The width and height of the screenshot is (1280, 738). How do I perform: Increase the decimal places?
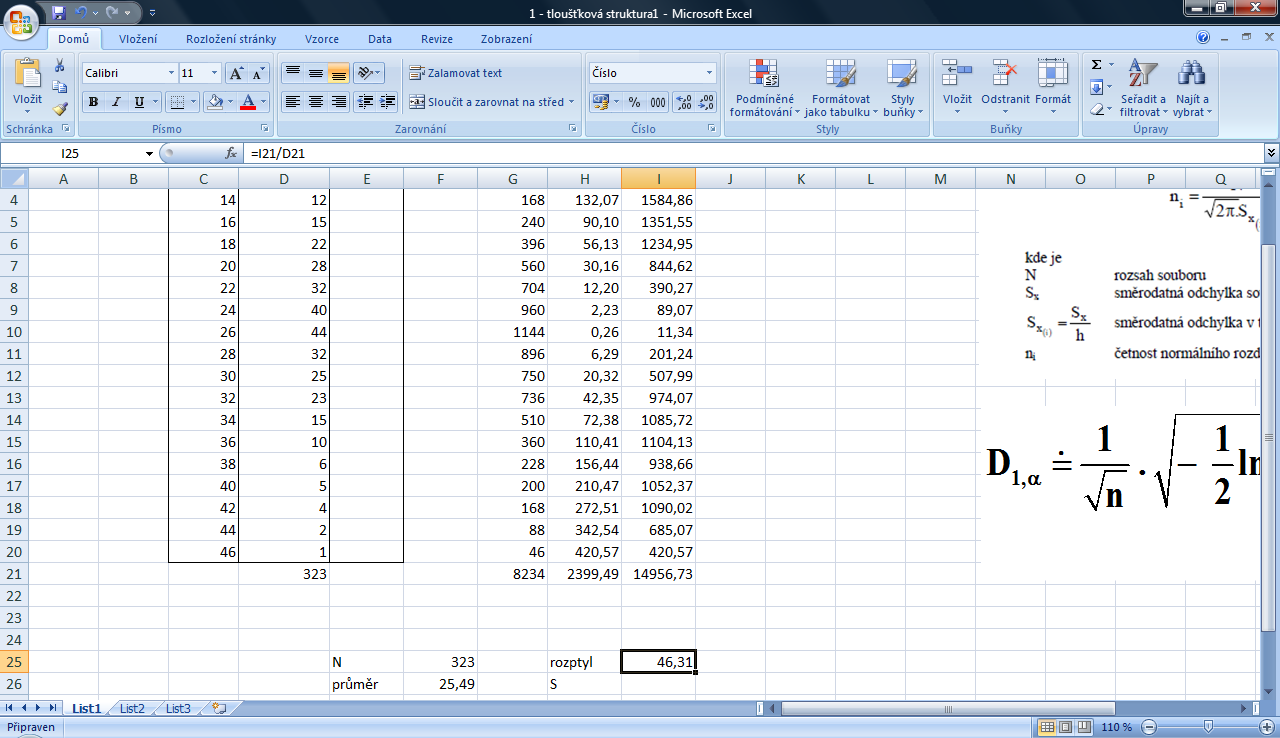(x=684, y=102)
